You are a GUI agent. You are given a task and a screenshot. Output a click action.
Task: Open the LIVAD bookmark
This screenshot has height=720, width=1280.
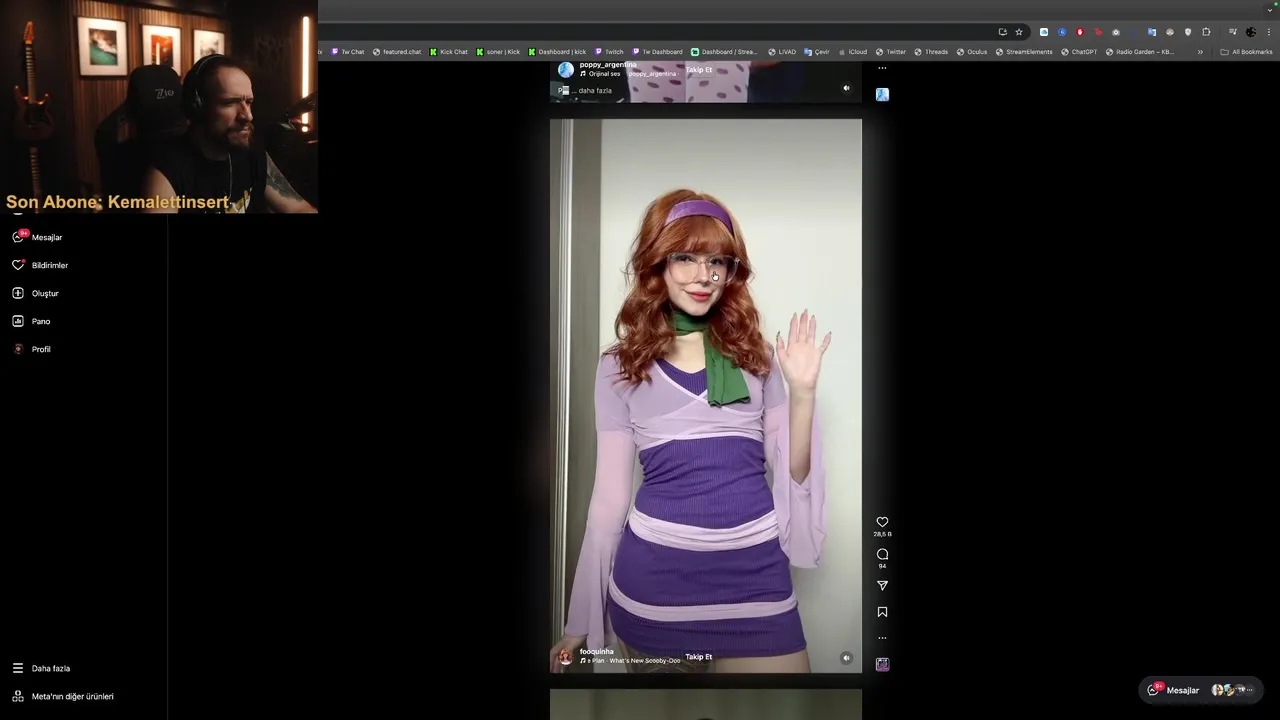coord(782,52)
